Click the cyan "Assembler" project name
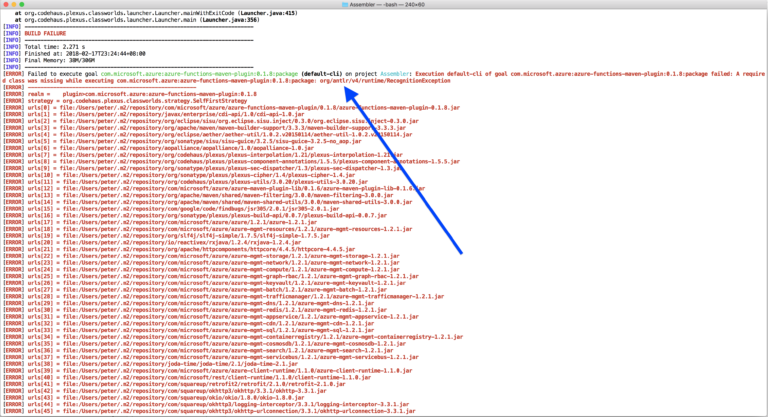Screen dimensions: 768x417 tap(394, 74)
